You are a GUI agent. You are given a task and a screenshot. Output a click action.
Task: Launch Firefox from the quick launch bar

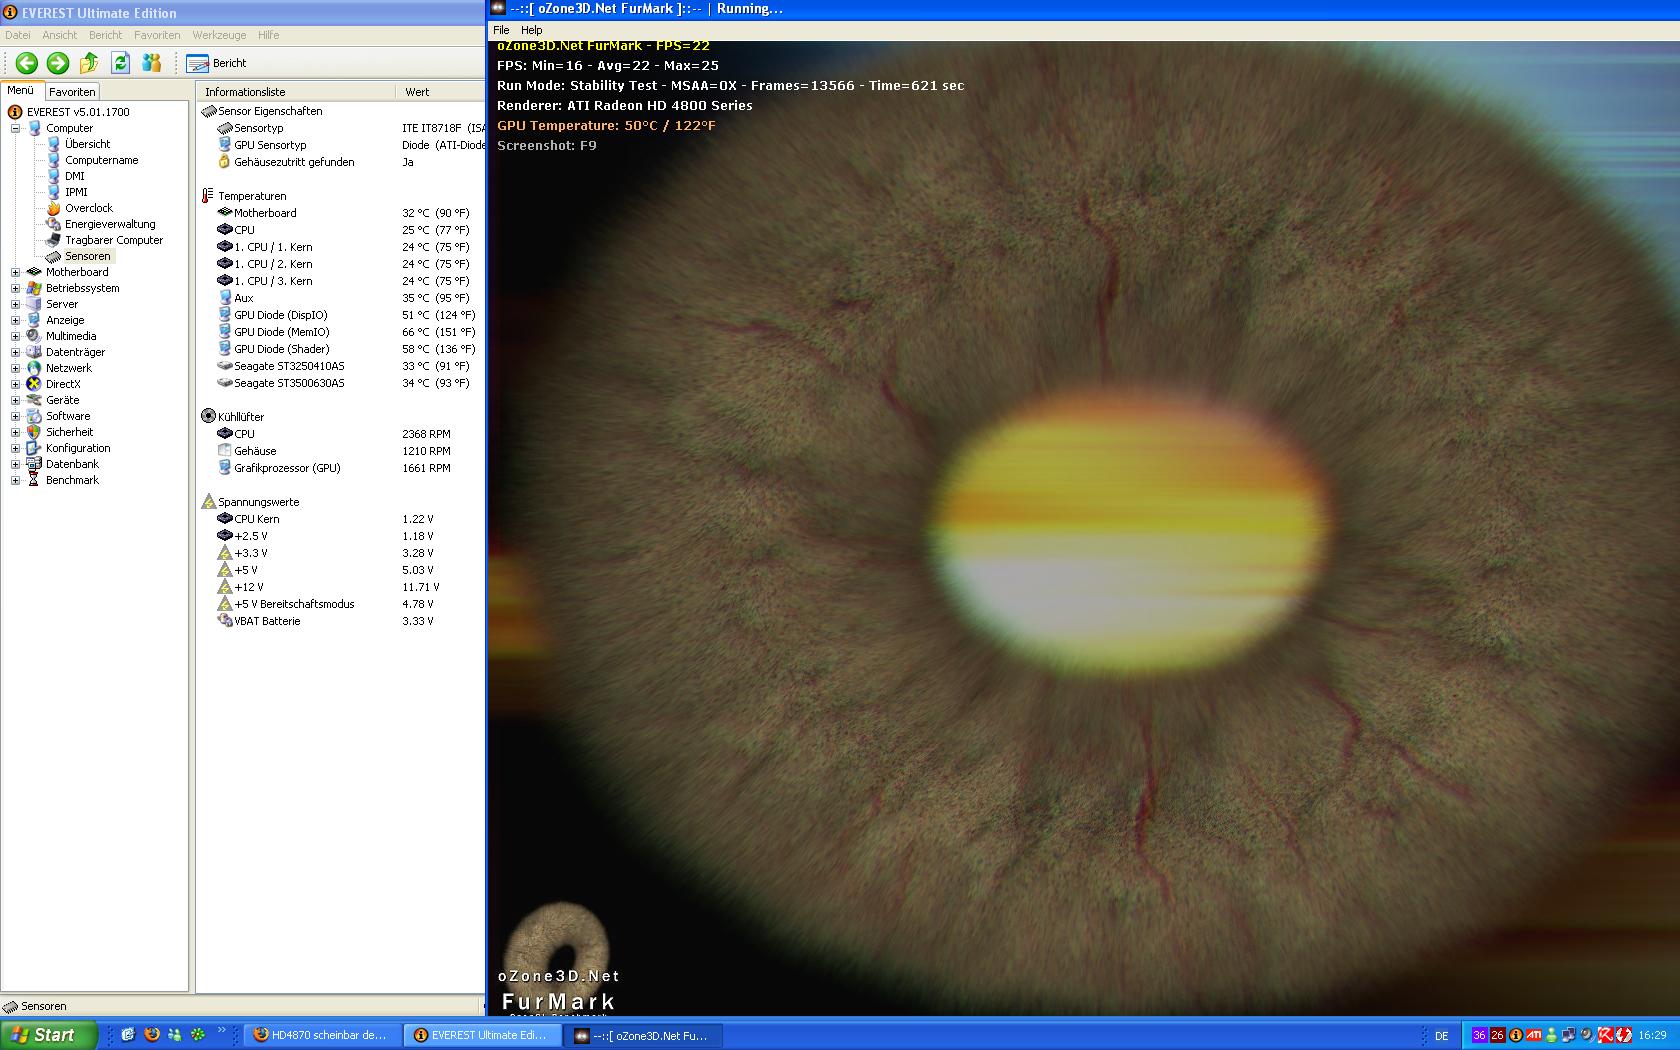[x=152, y=1035]
